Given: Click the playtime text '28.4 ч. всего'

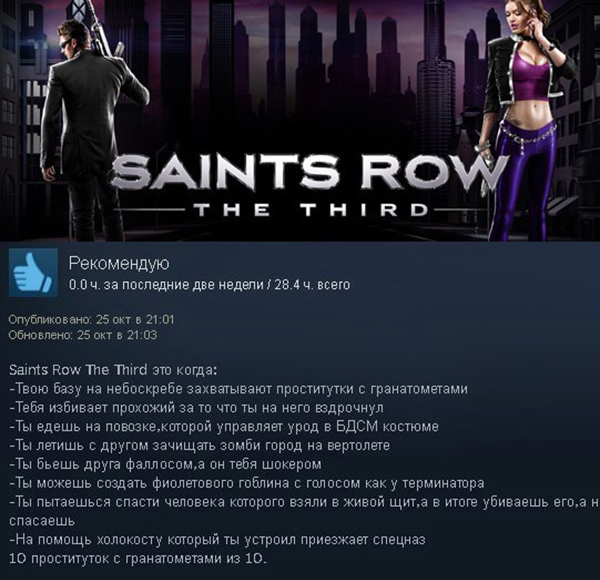Looking at the screenshot, I should click(x=312, y=285).
